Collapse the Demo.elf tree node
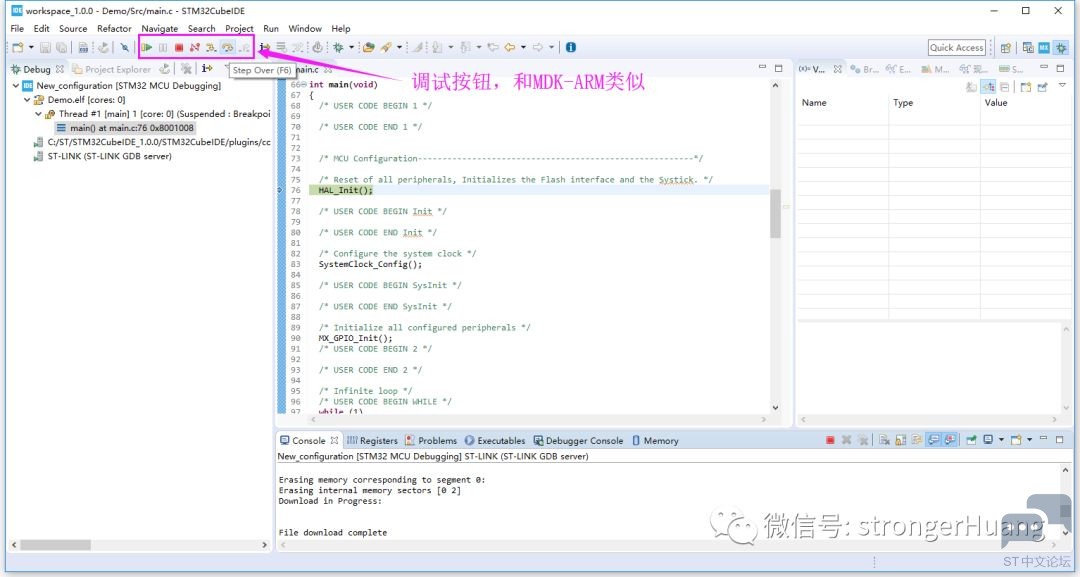The image size is (1080, 577). tap(27, 100)
